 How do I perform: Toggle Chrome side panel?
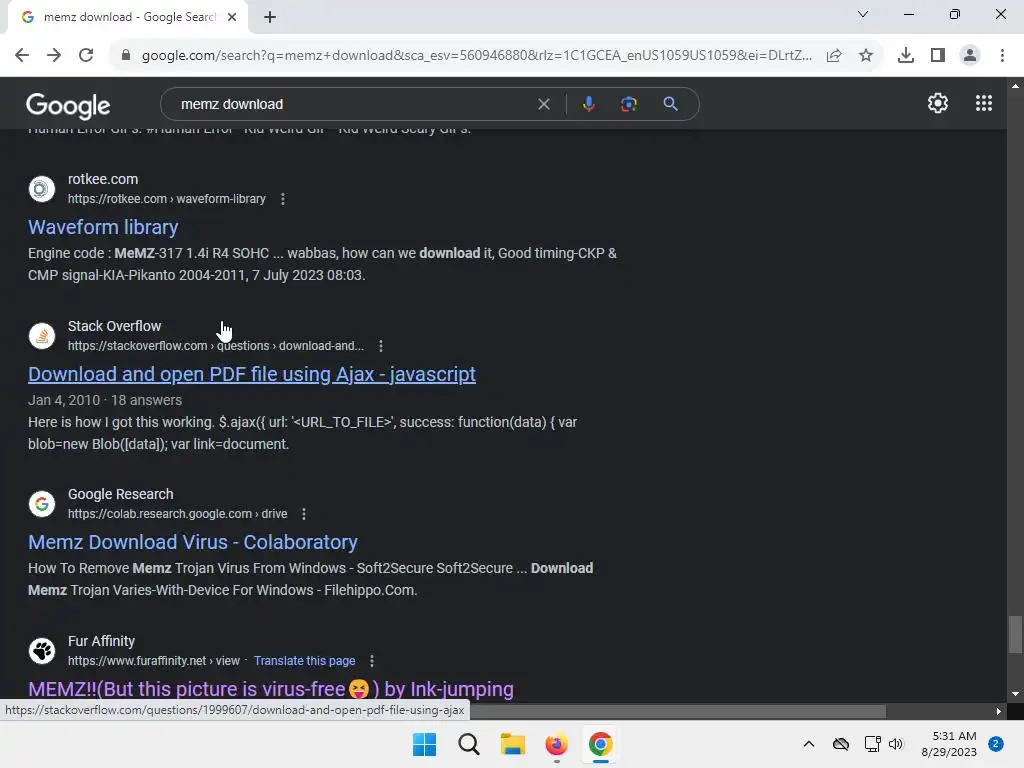(x=938, y=56)
